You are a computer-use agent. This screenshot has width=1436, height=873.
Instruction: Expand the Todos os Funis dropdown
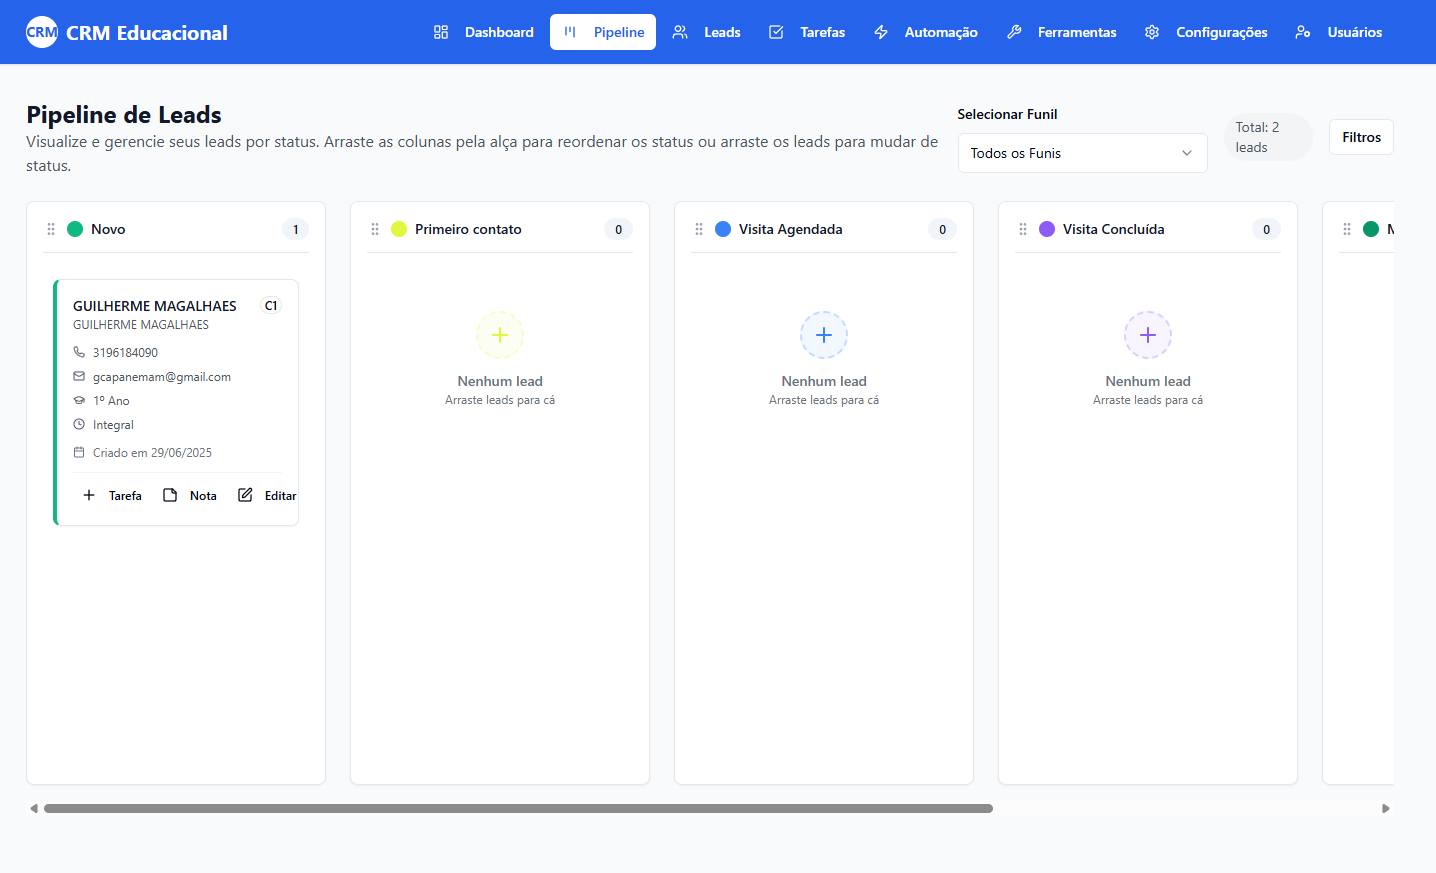click(1083, 153)
